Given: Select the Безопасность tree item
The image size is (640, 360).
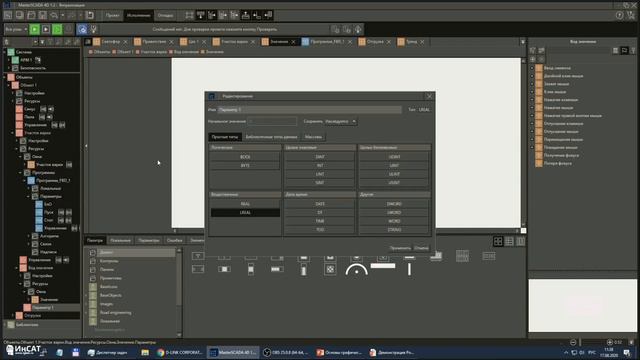Looking at the screenshot, I should 33,68.
